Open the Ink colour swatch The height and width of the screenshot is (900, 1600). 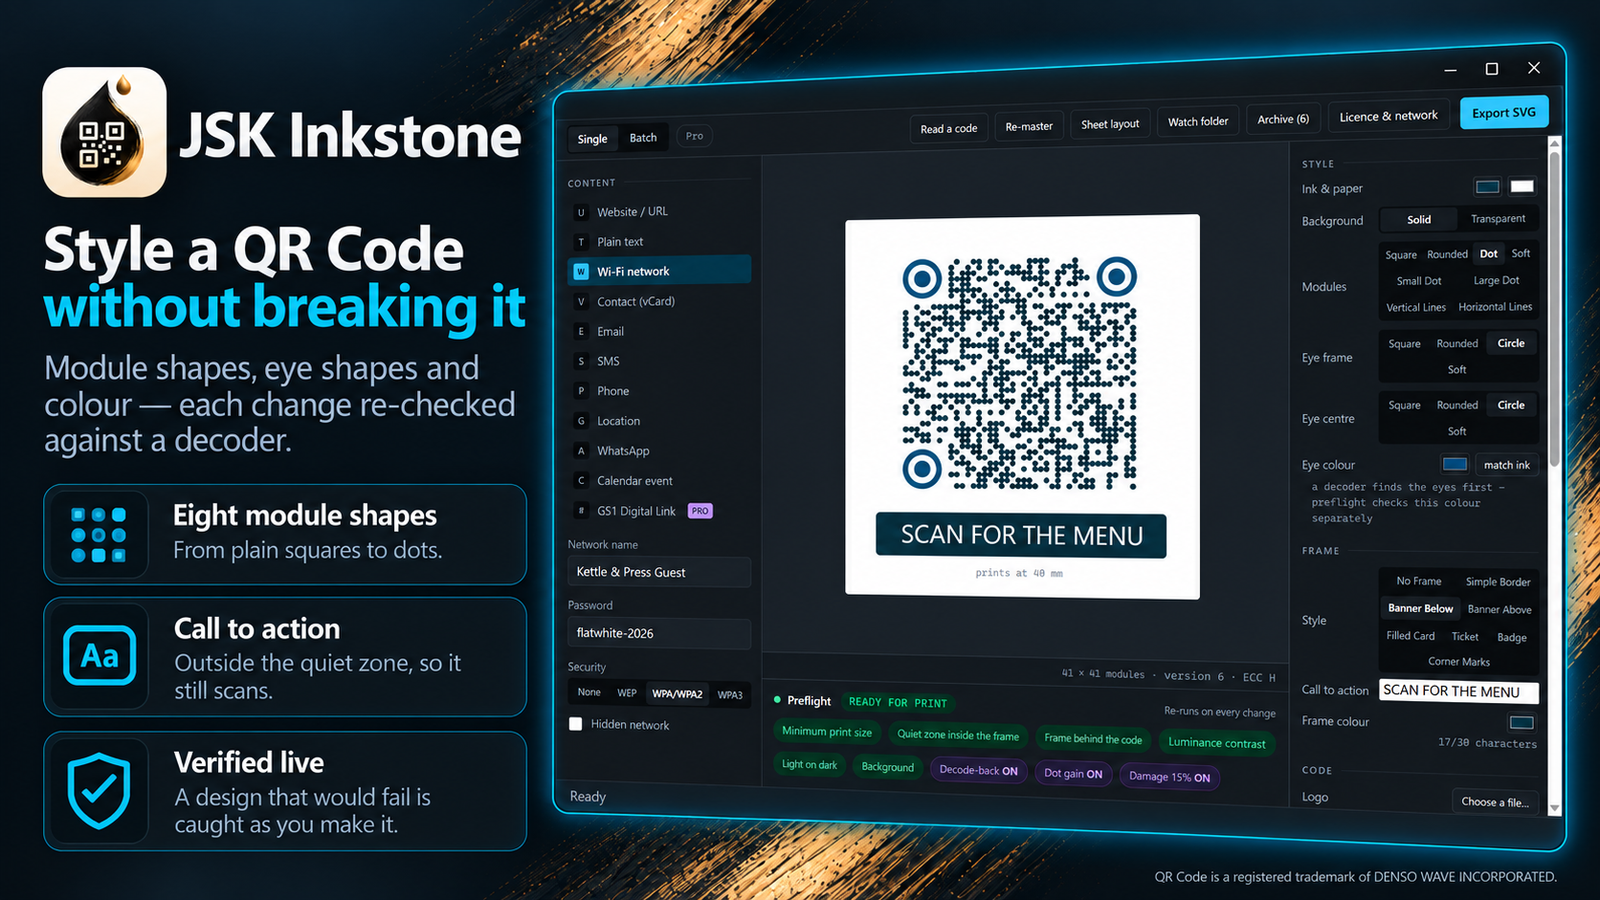[x=1487, y=187]
